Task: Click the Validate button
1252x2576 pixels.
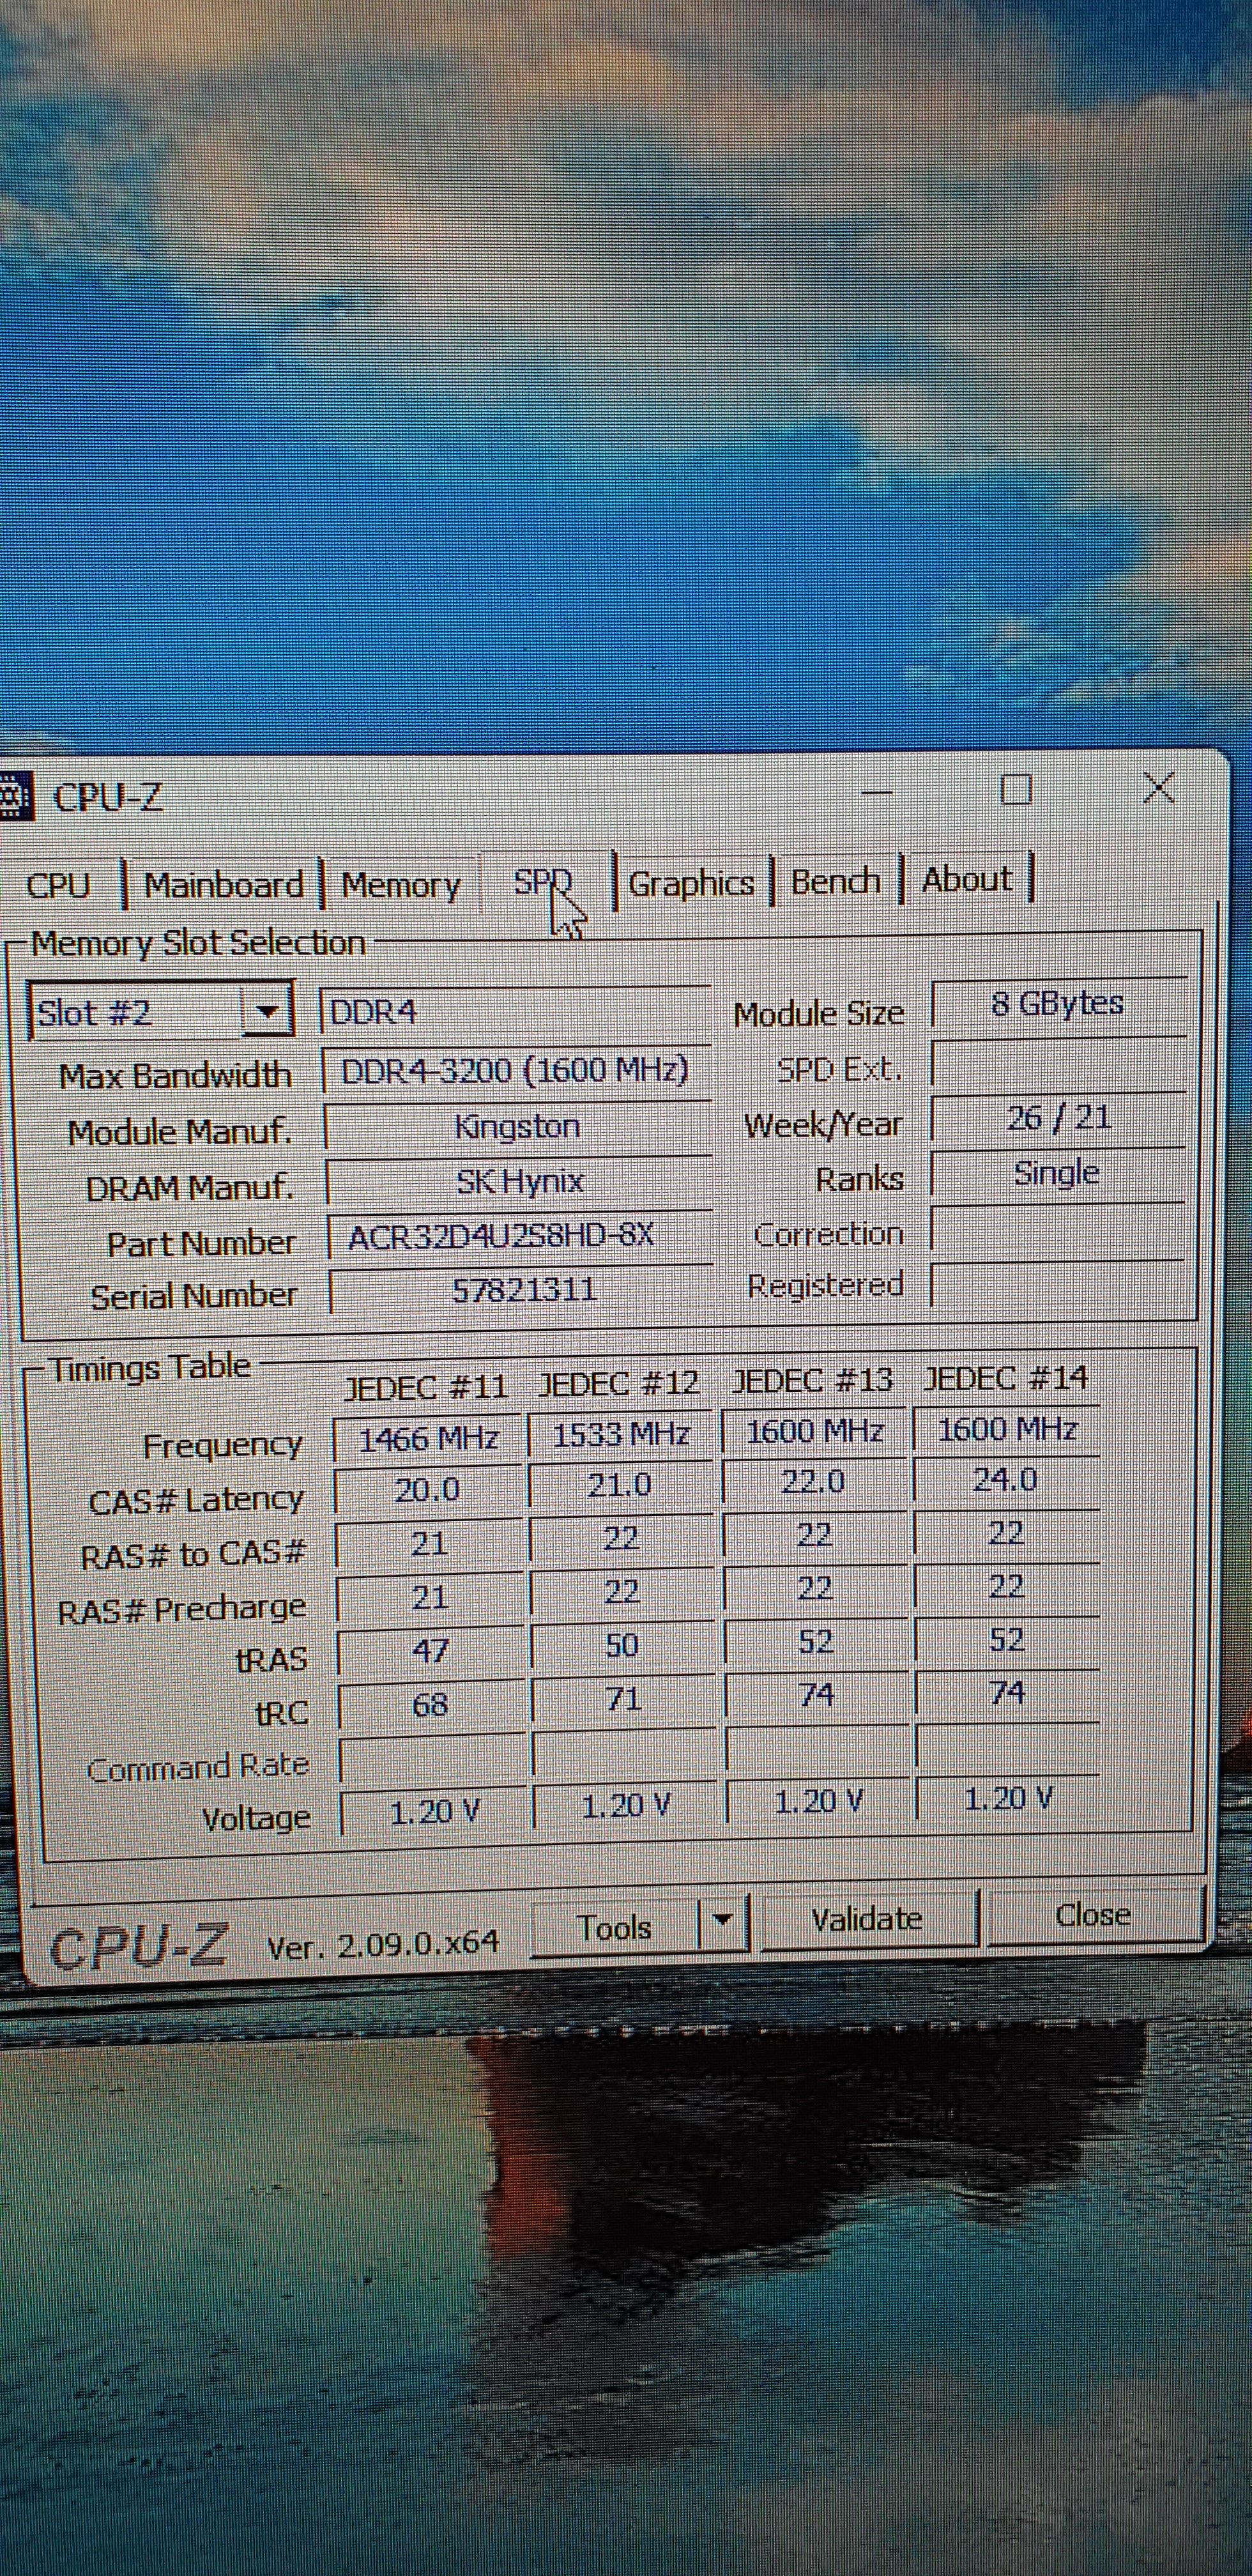Action: pos(866,1919)
